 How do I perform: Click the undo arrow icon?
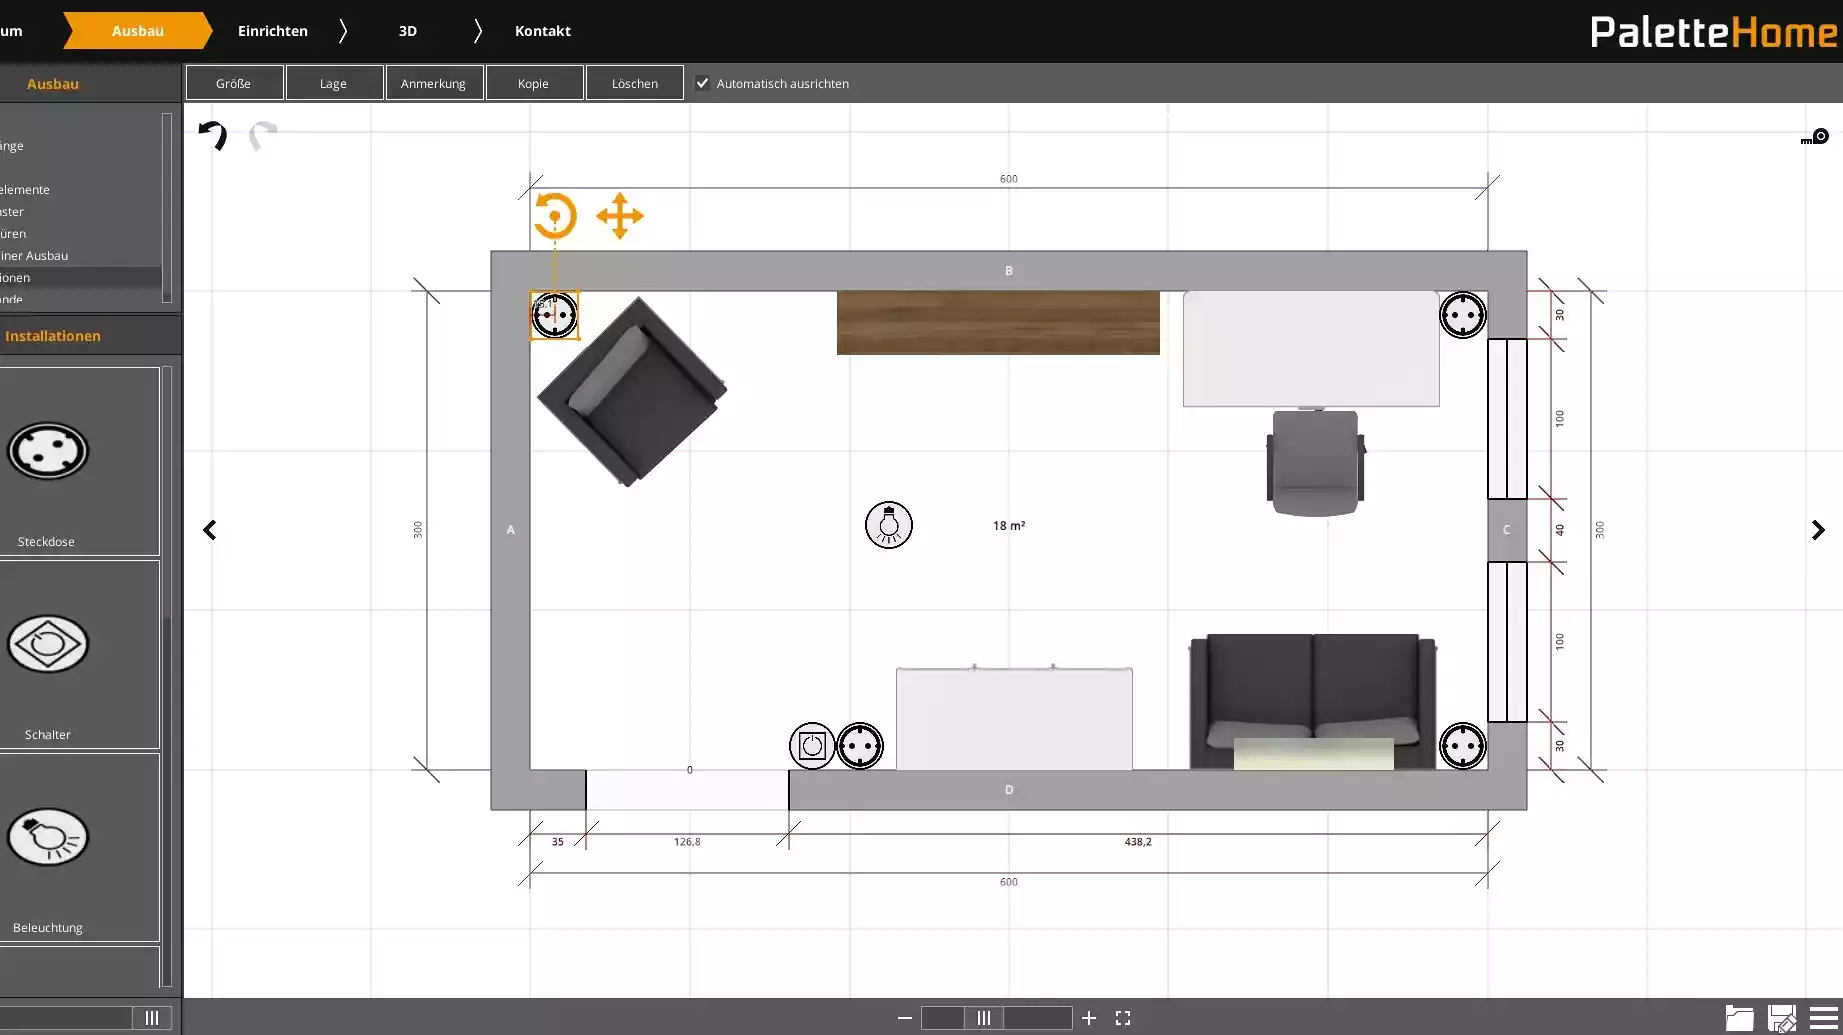[212, 135]
